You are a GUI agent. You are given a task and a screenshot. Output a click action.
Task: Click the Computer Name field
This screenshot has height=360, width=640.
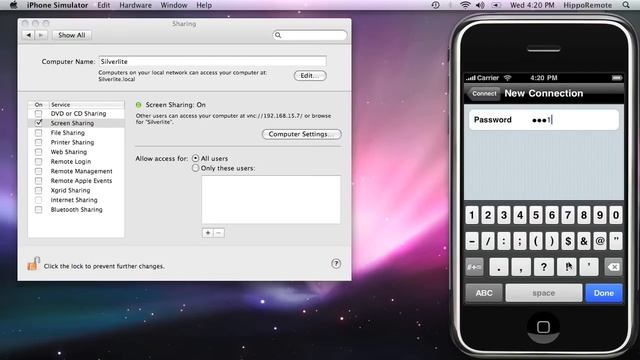[212, 61]
